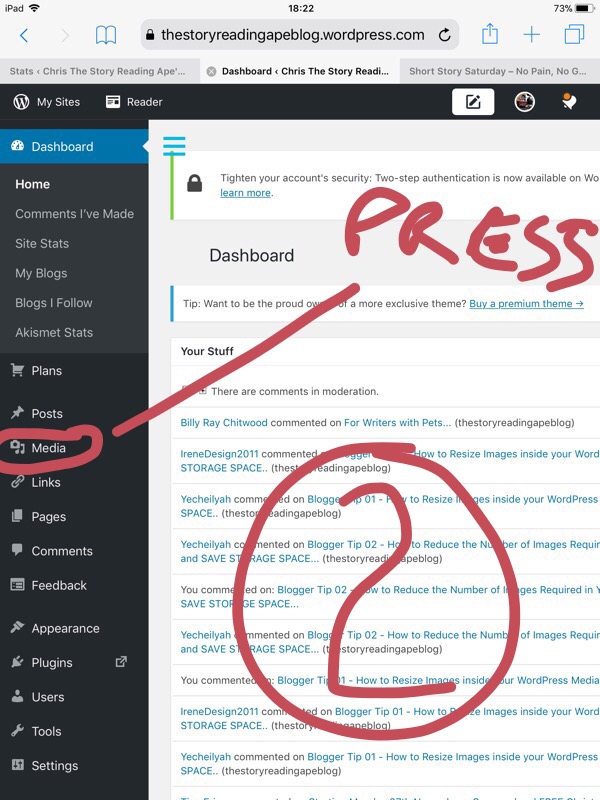The image size is (600, 800).
Task: Open a new Safari tab with plus
Action: tap(532, 35)
